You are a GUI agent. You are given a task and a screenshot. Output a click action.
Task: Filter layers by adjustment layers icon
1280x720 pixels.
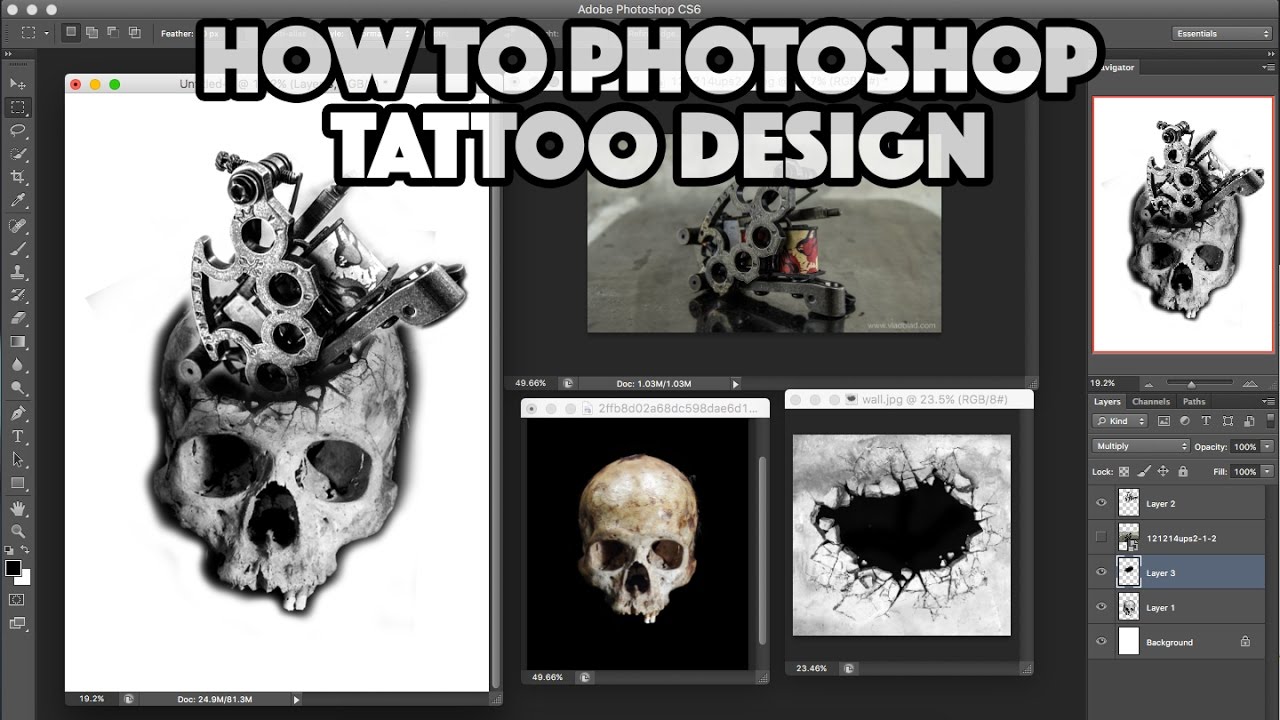(x=1185, y=421)
